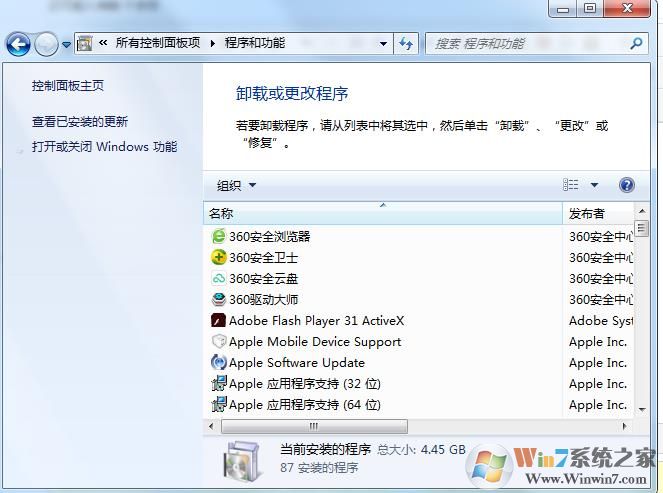Refresh the 程序和功能 view
Viewport: 663px width, 493px height.
[406, 43]
